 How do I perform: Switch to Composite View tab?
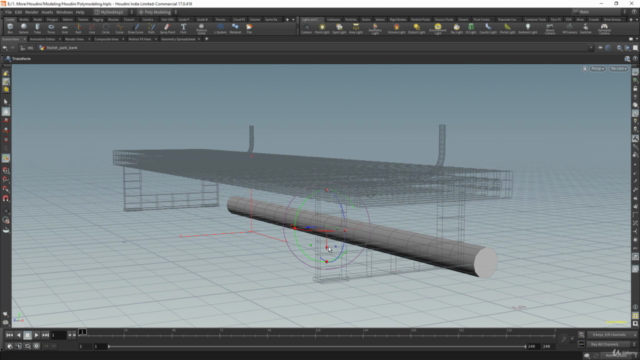106,39
